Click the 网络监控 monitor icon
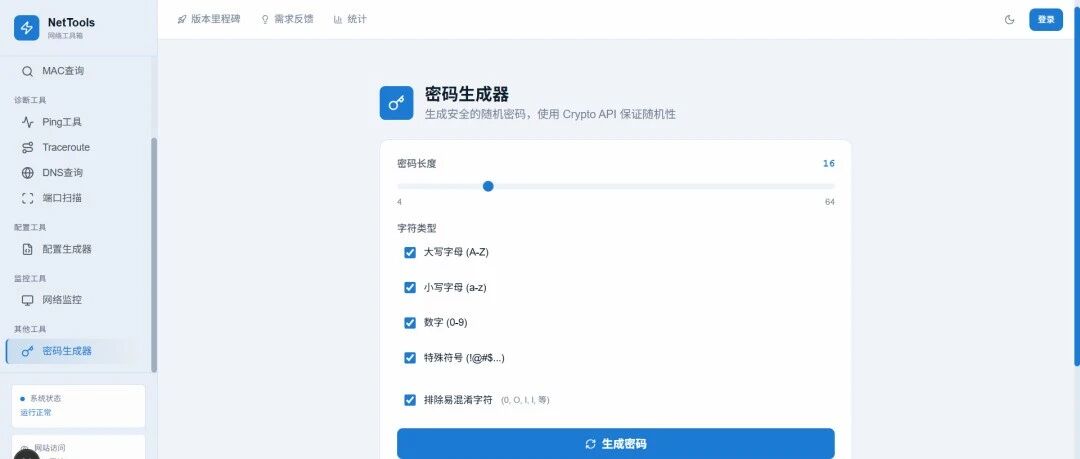1080x459 pixels. [x=28, y=300]
